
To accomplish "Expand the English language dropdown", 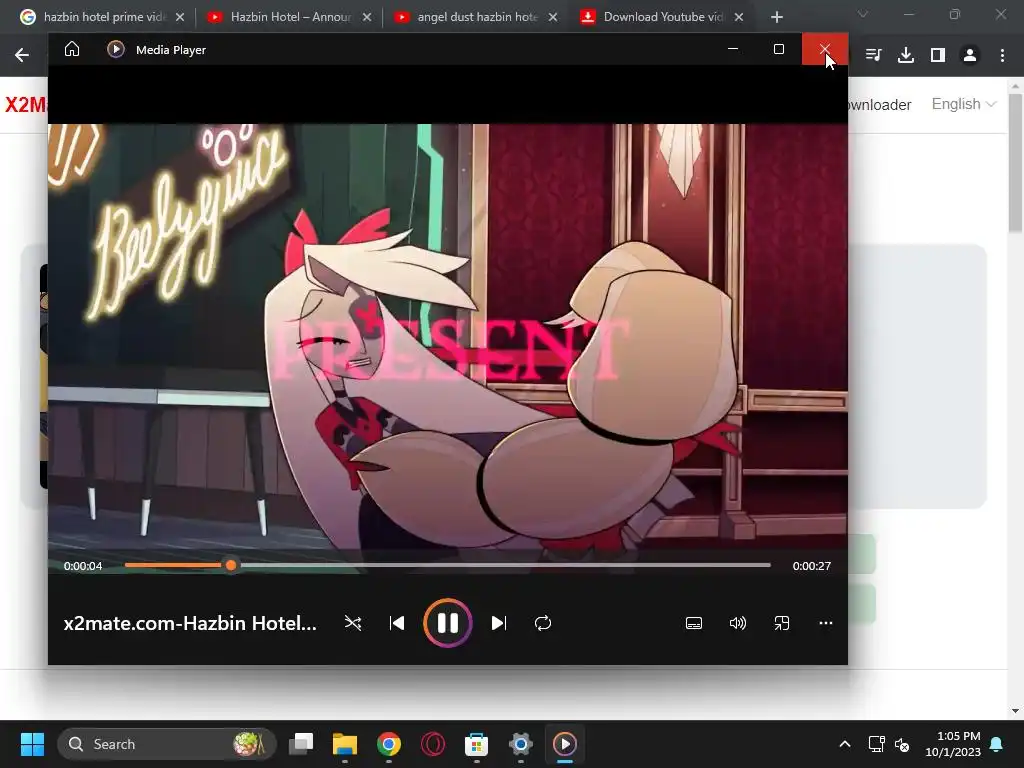I will point(964,104).
